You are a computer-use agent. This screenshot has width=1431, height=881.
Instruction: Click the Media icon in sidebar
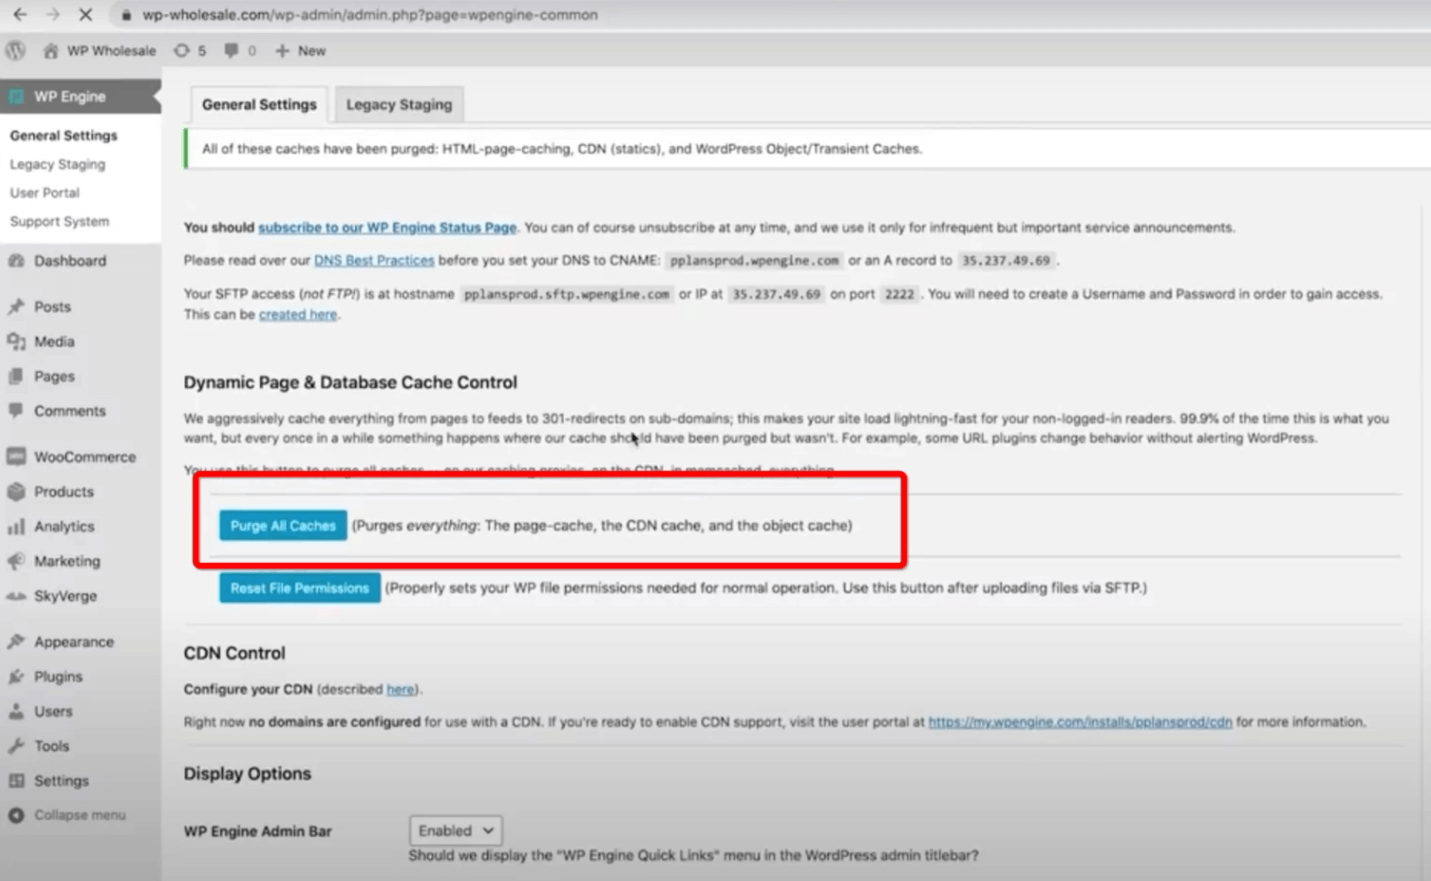16,342
